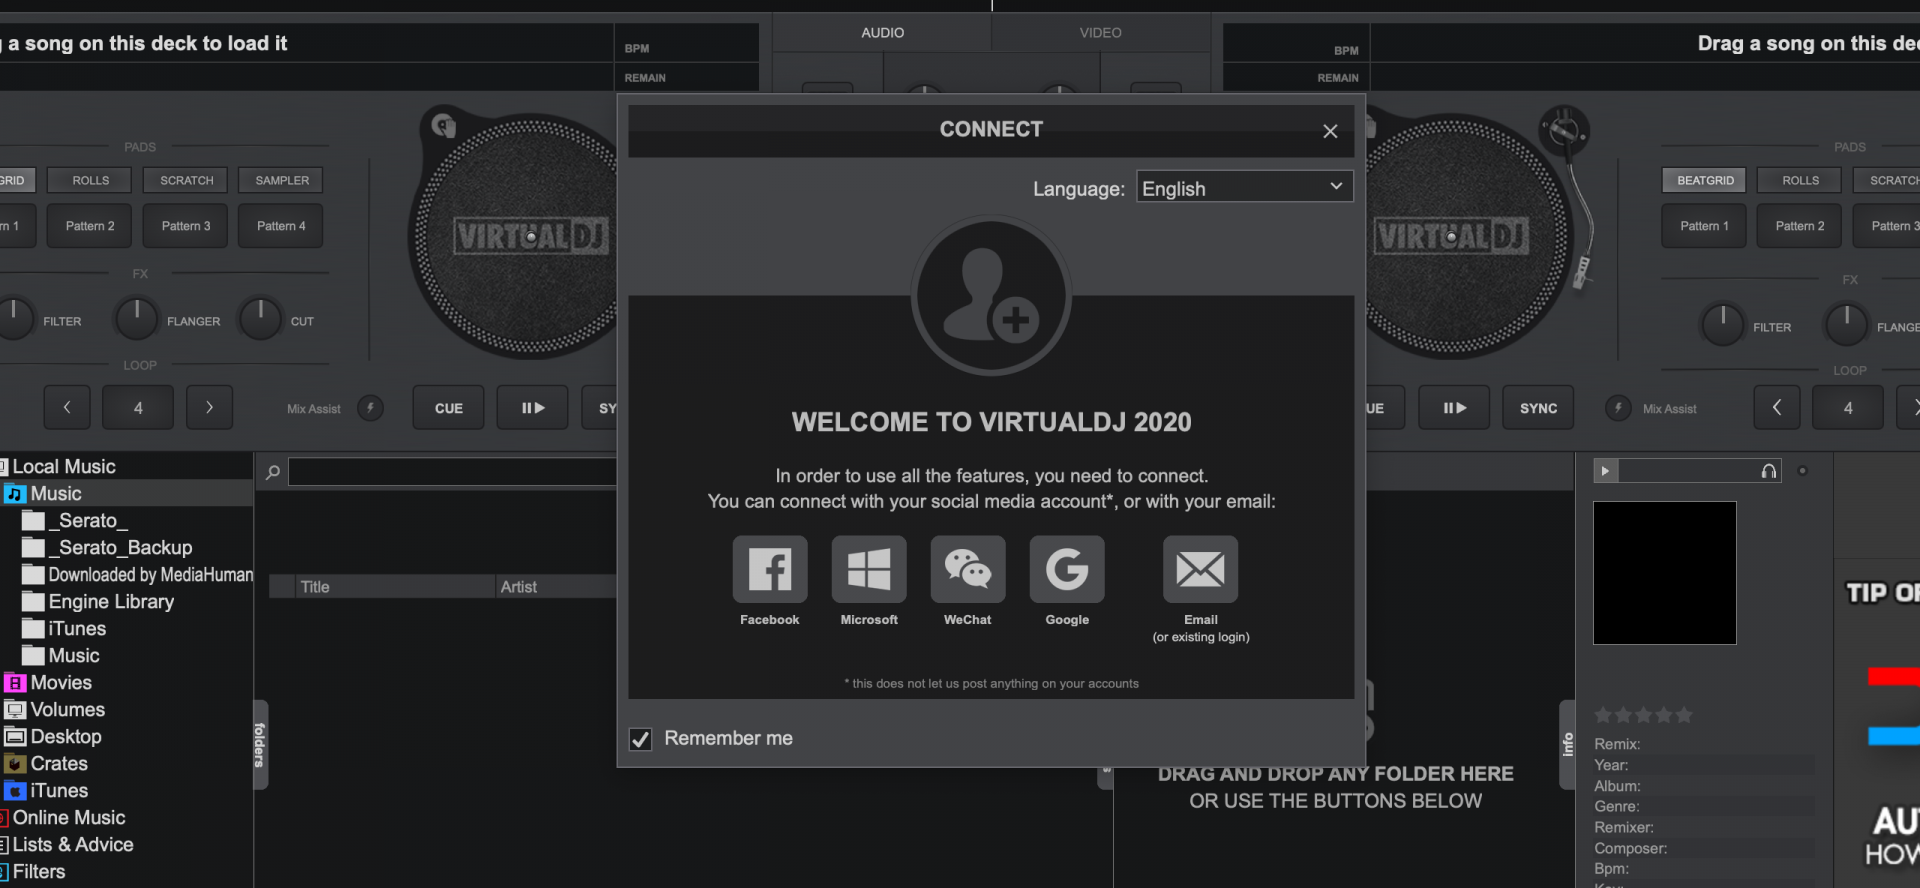1920x888 pixels.
Task: Click left deck CUT knob
Action: point(260,320)
